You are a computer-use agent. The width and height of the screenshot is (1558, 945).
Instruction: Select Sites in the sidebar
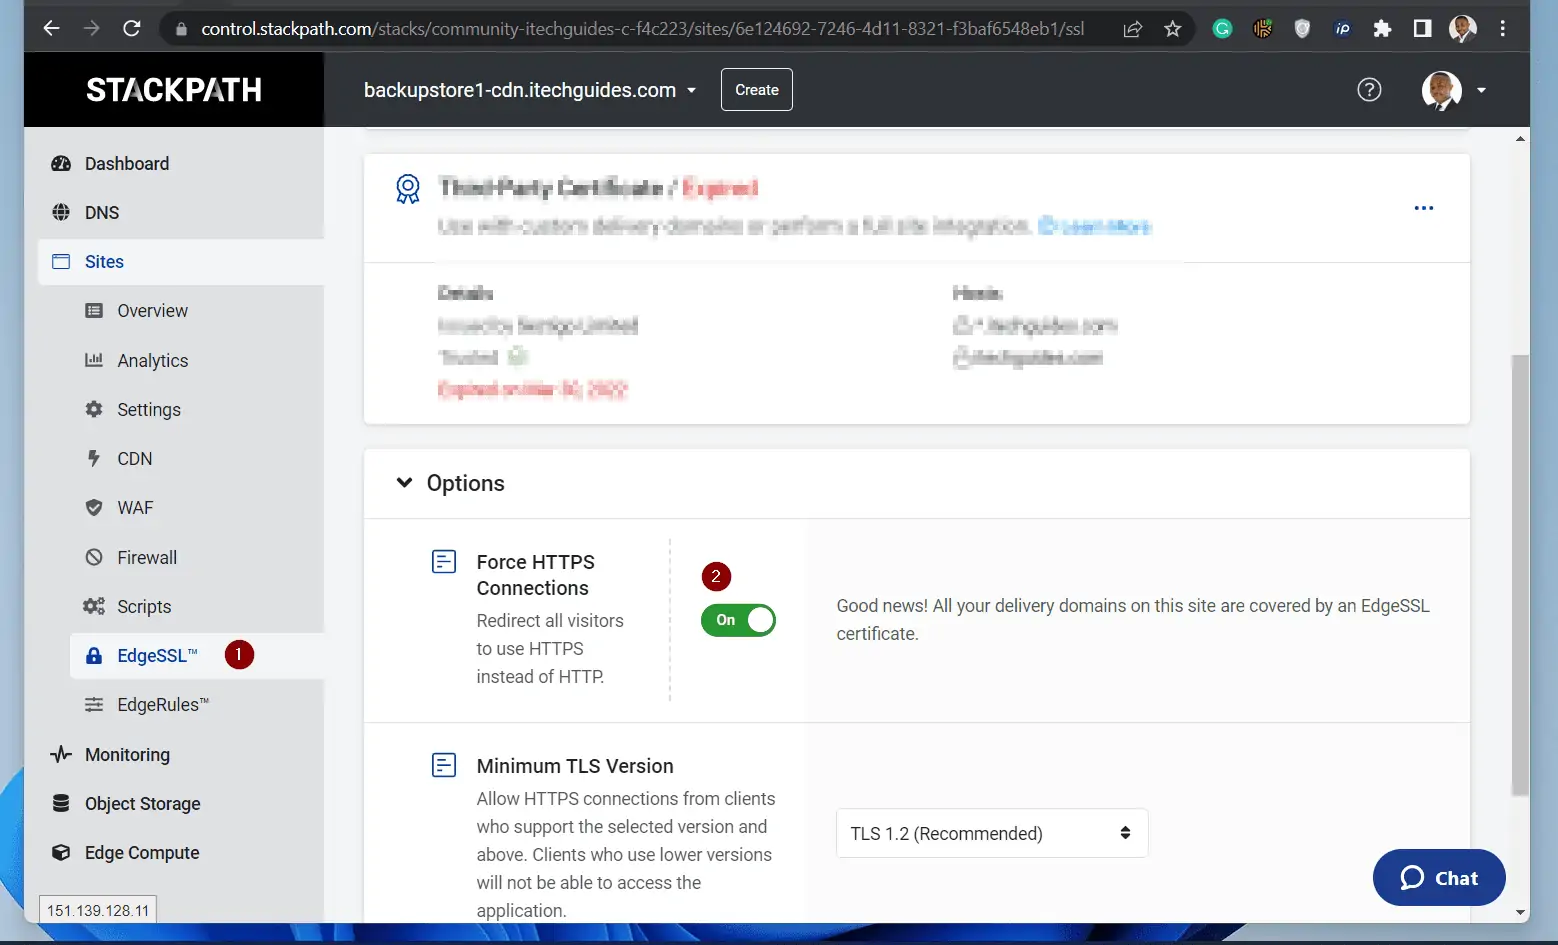(x=181, y=262)
